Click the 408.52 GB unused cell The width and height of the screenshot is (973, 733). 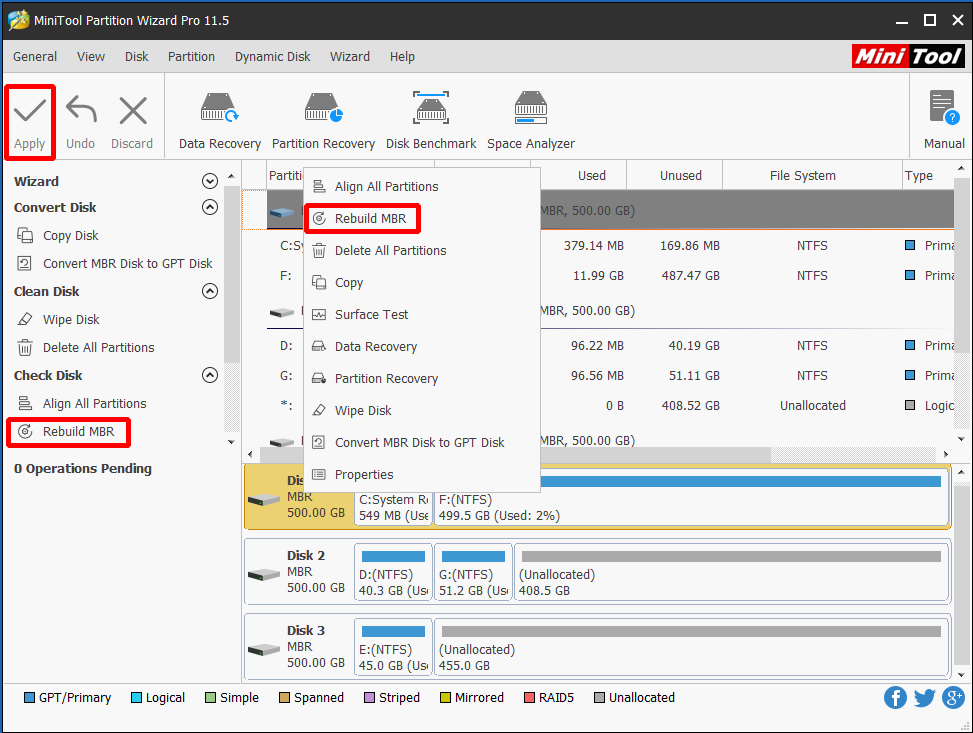pos(691,405)
